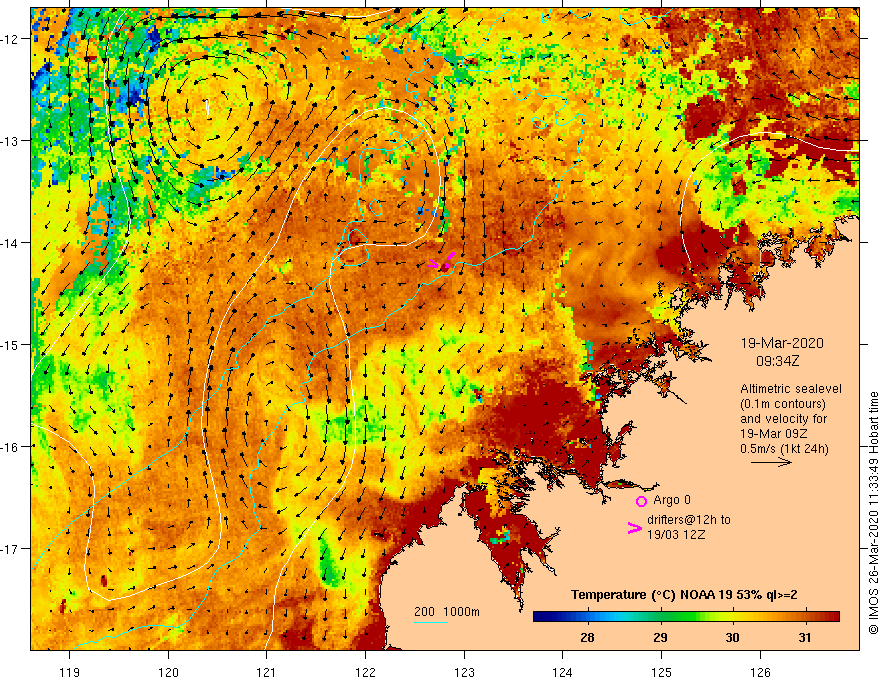The image size is (880, 680).
Task: Click the '0.5m/s (1kt 24h)' scale label
Action: coord(784,449)
